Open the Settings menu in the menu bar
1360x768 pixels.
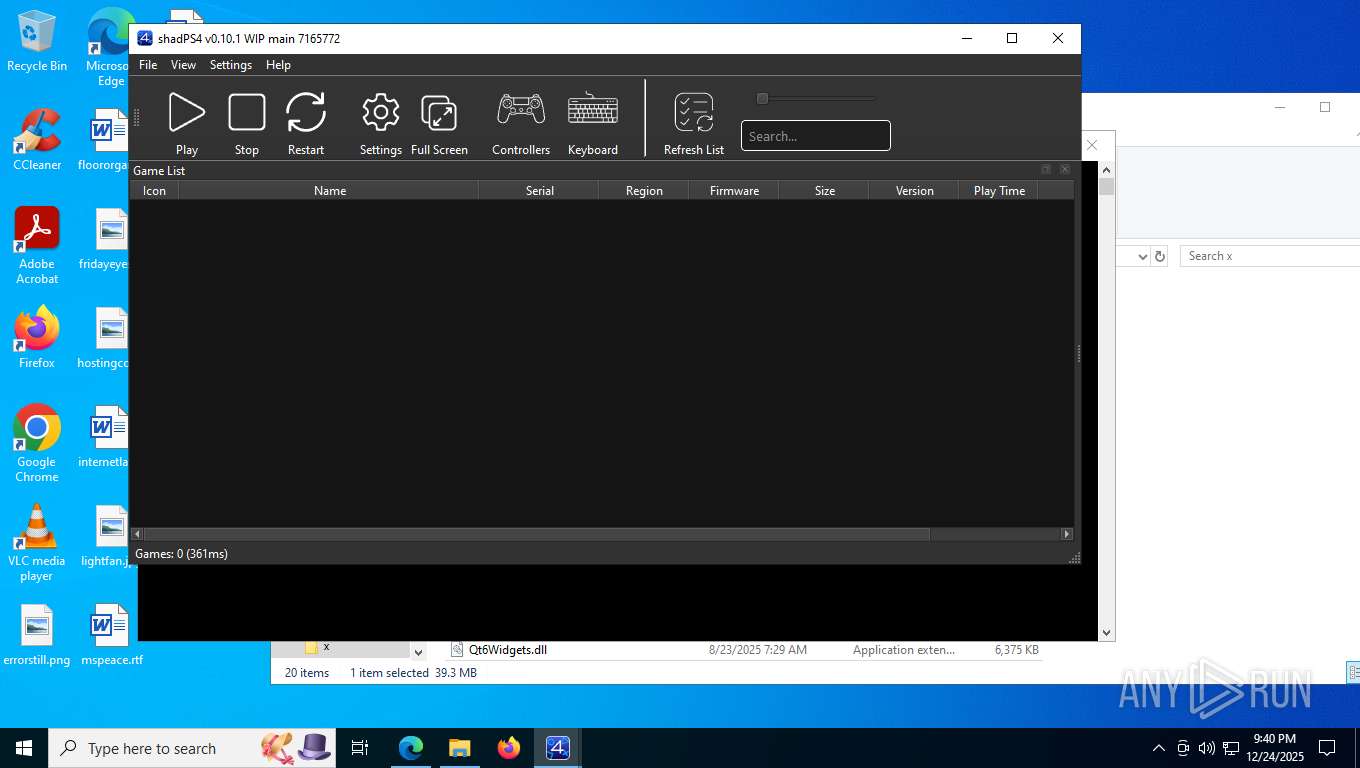(231, 65)
